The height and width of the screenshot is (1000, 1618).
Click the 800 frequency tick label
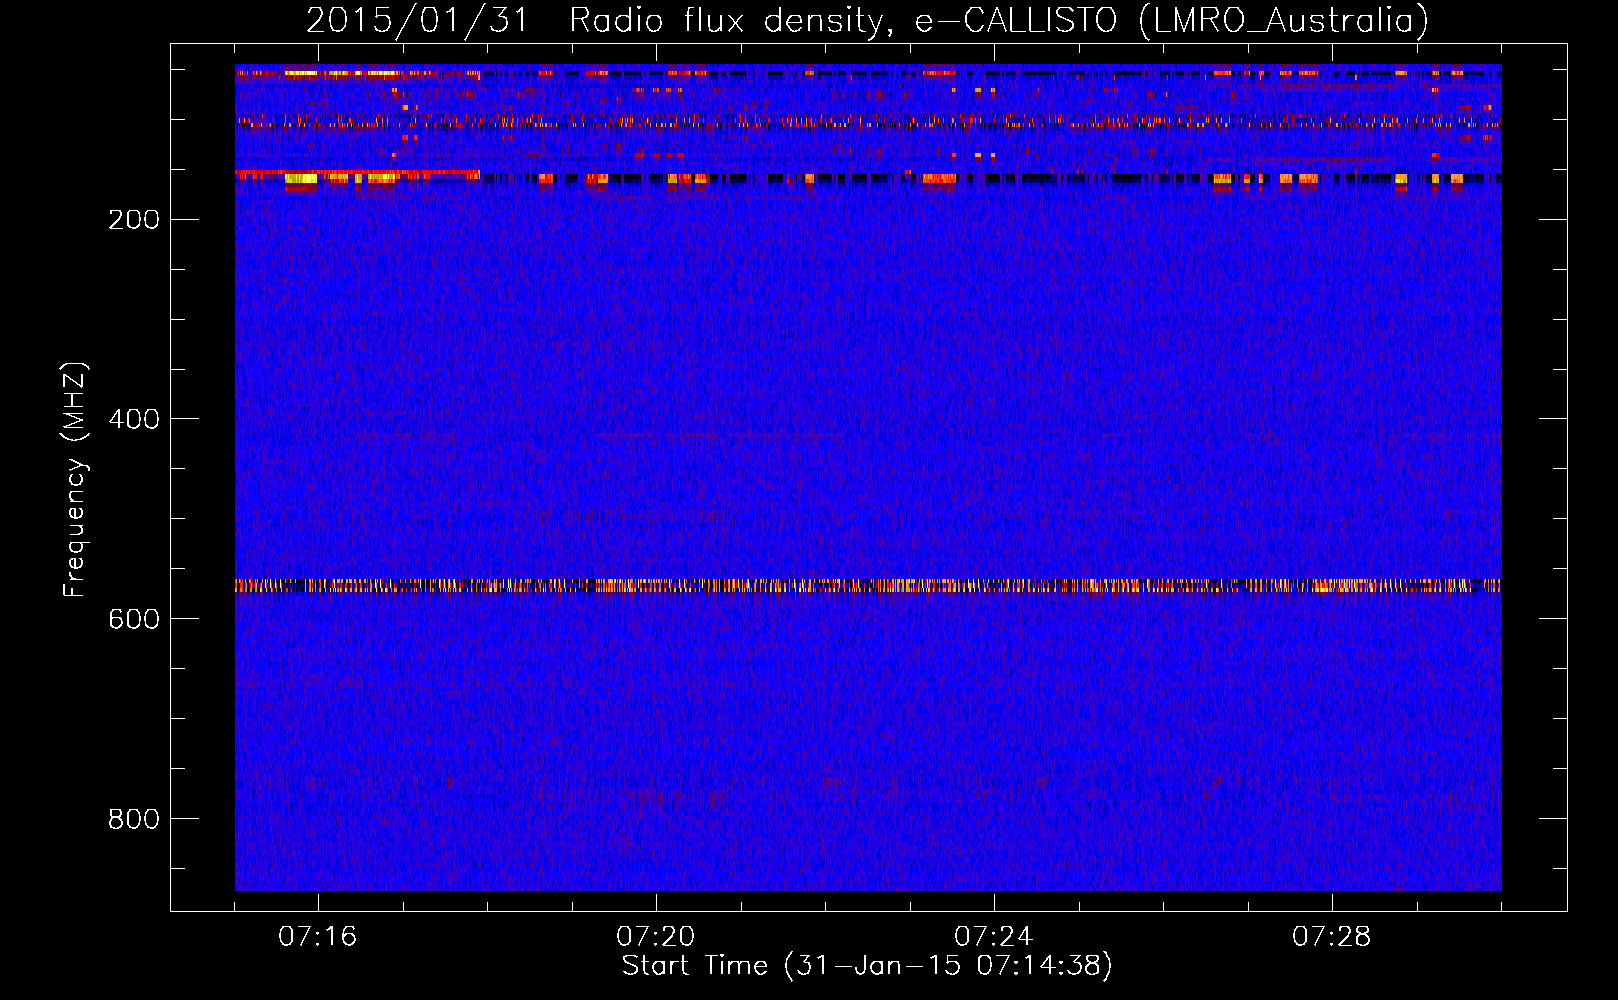(134, 820)
